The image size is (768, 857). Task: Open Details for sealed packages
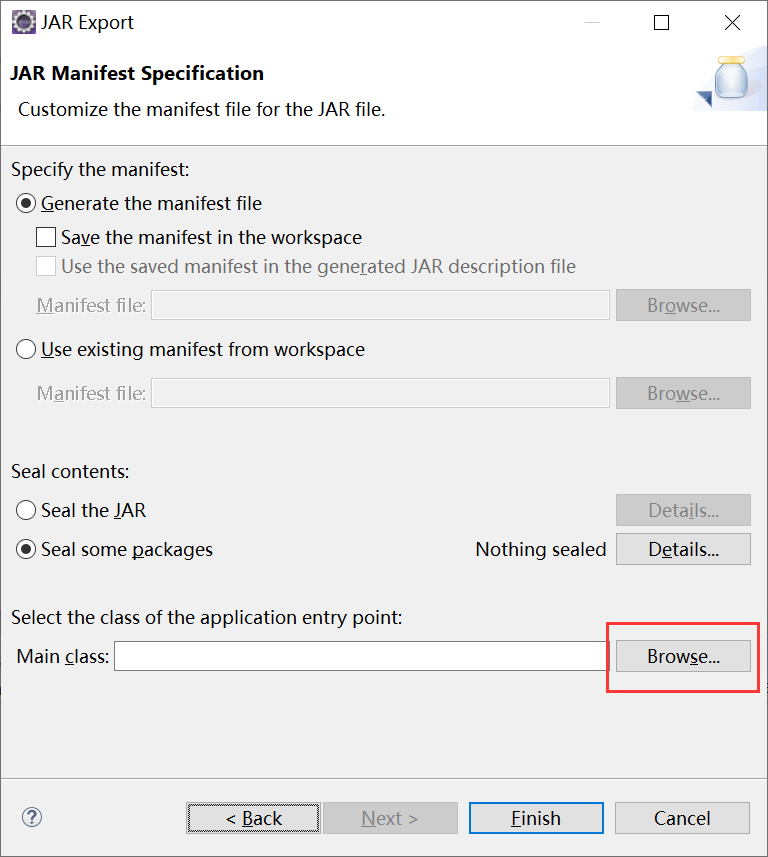683,549
